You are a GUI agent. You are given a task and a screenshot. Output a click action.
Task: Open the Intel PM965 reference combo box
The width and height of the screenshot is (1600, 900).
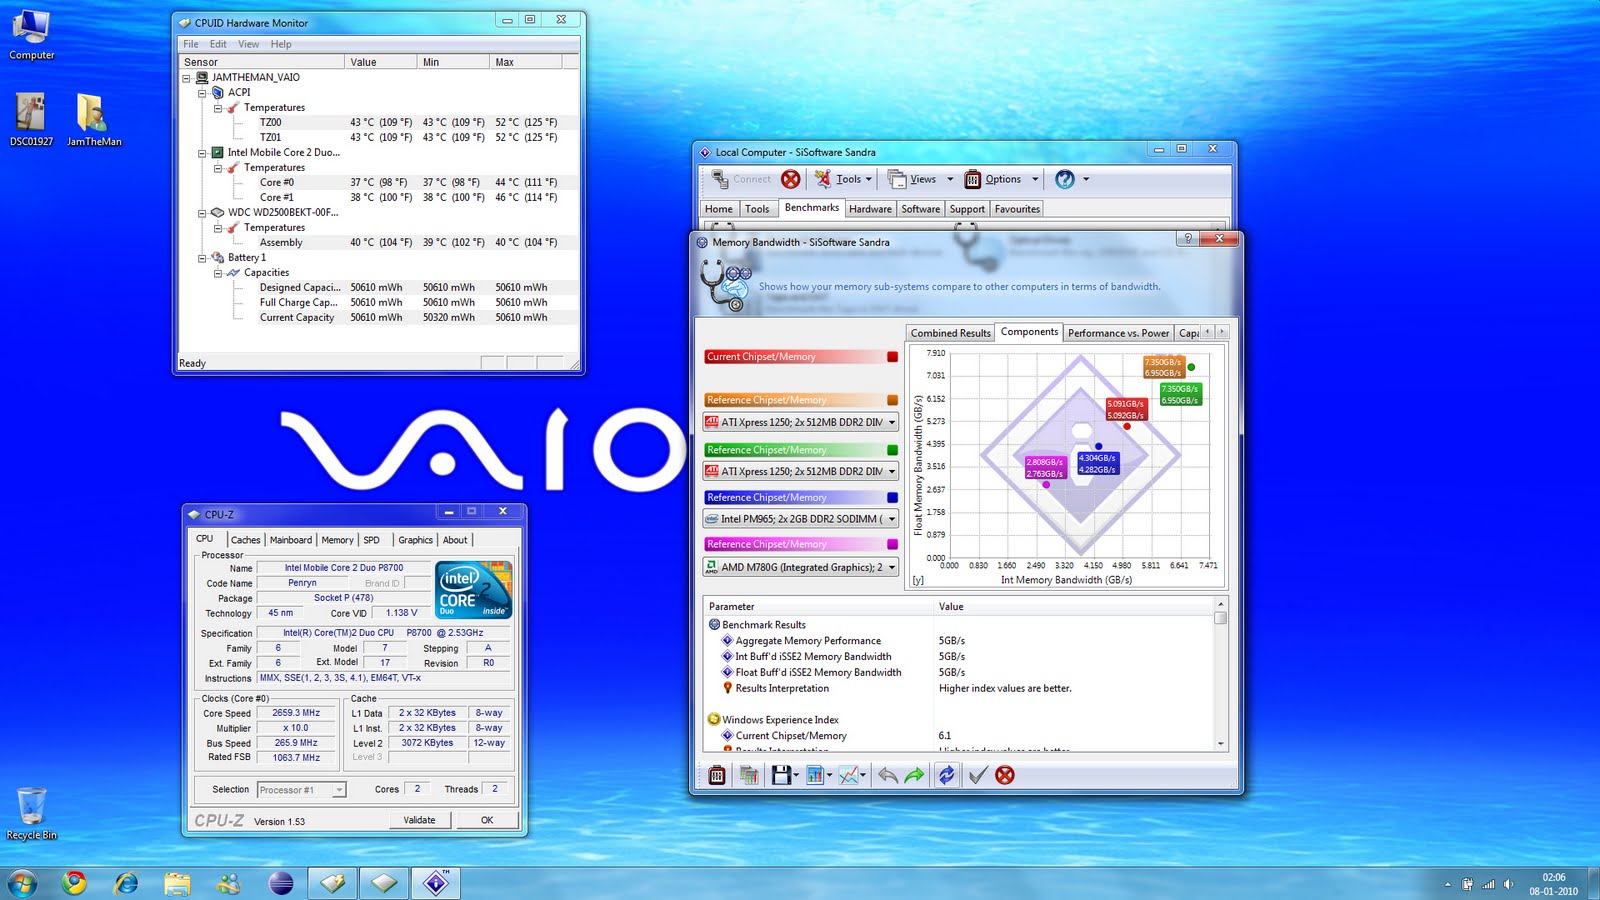[801, 519]
